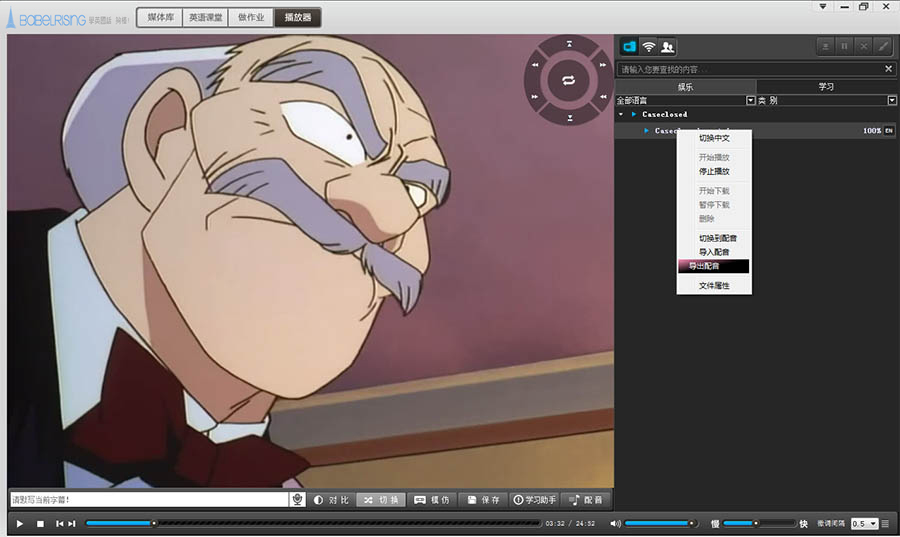
Task: Click the microphone icon beside the subtitle box
Action: pos(297,500)
